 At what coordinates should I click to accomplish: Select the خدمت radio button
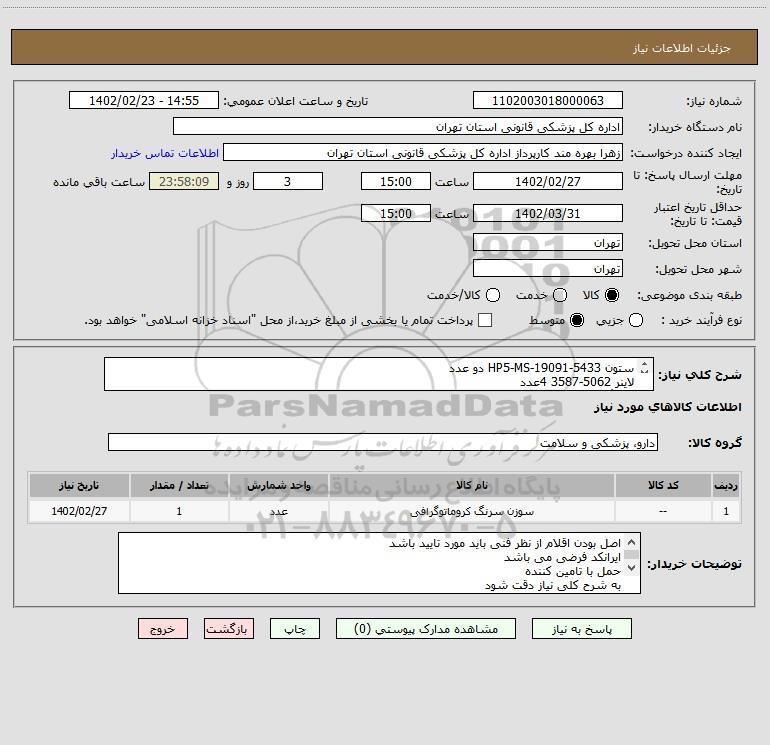[x=560, y=295]
